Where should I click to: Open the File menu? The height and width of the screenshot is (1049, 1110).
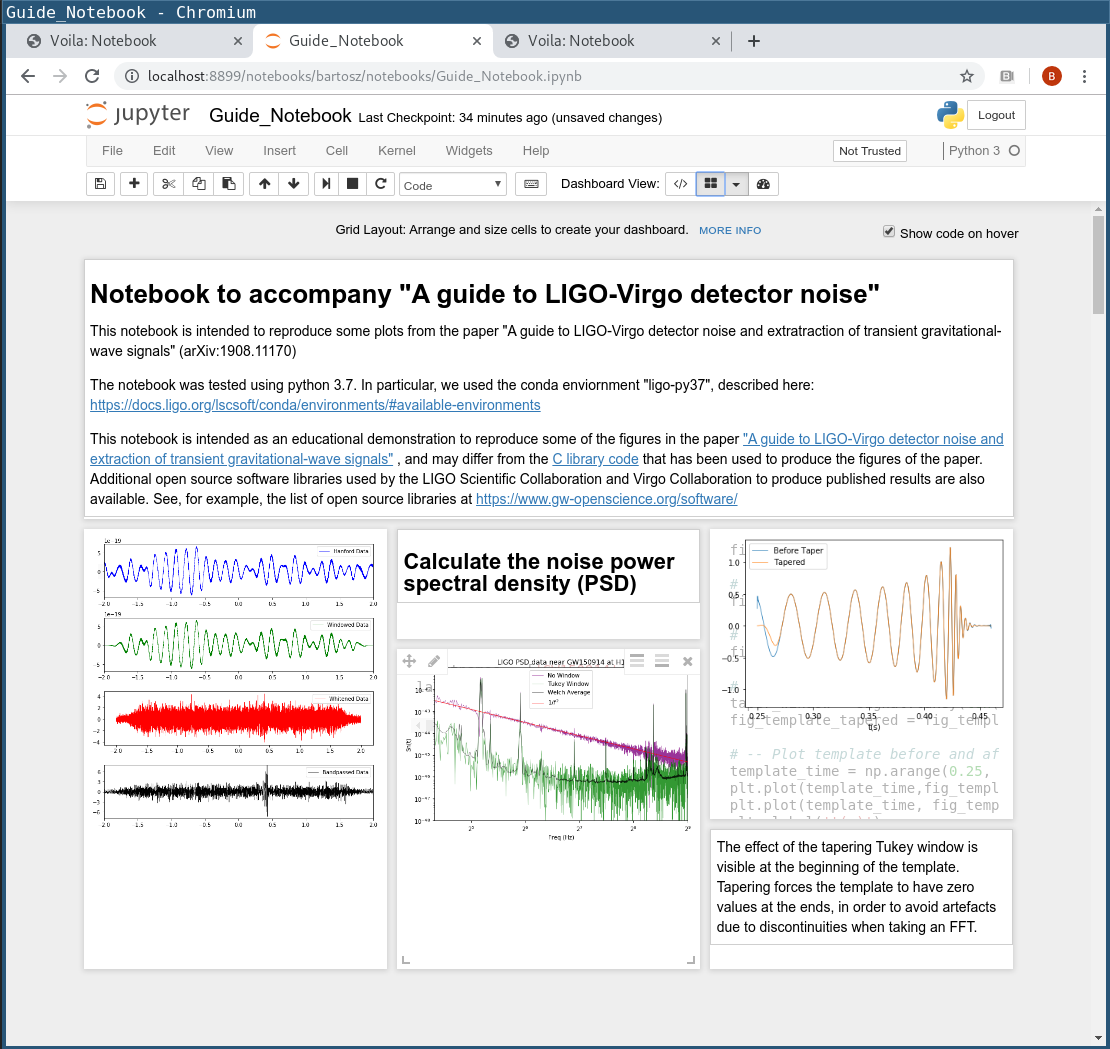coord(112,151)
